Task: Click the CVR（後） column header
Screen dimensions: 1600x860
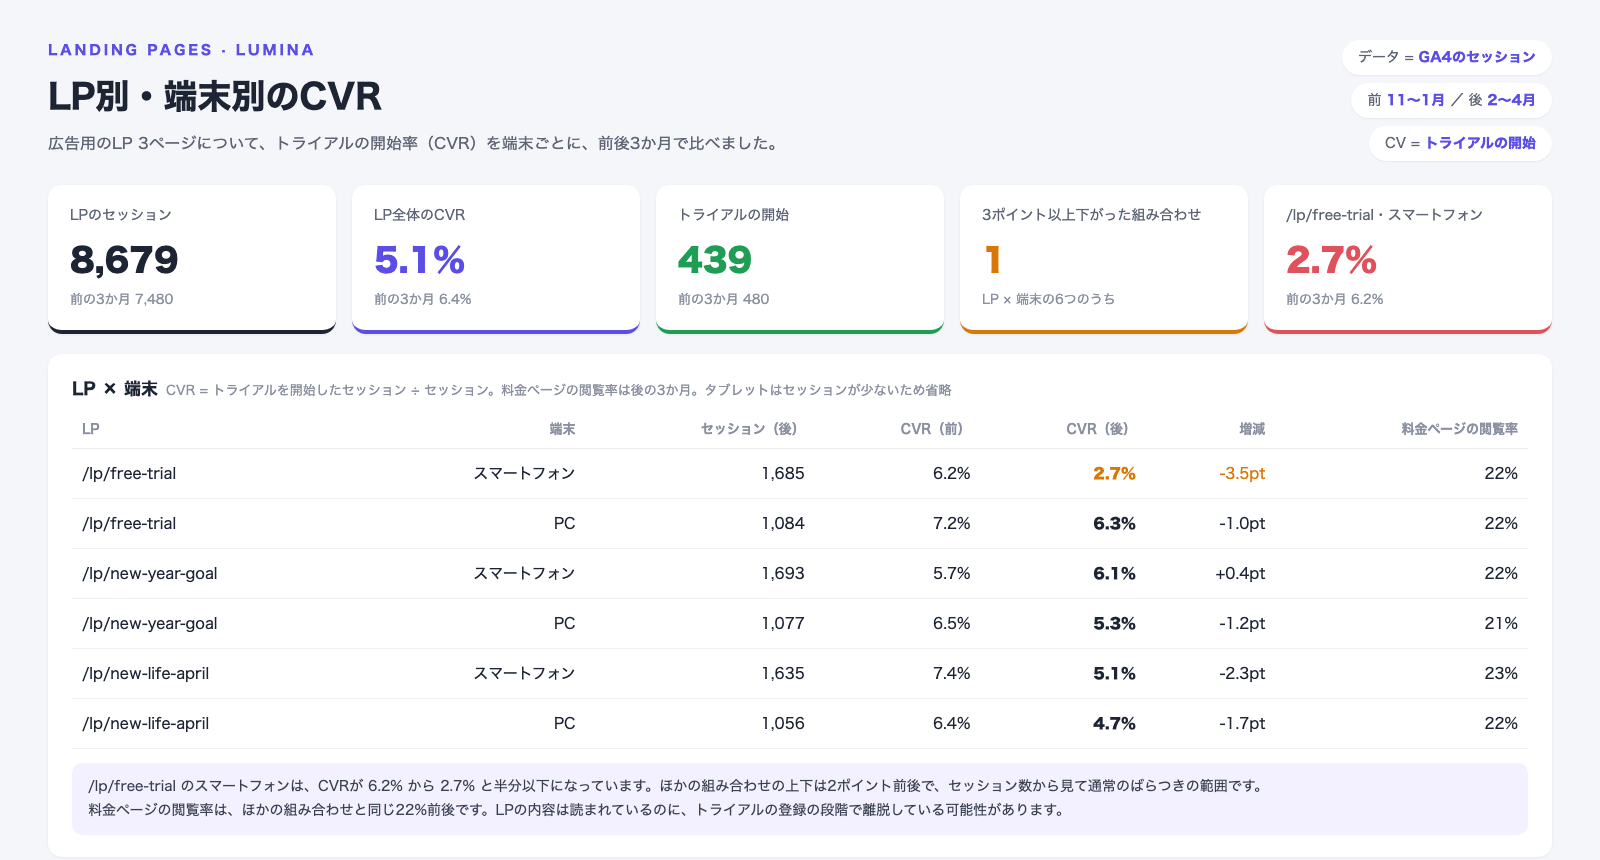Action: (x=1098, y=429)
